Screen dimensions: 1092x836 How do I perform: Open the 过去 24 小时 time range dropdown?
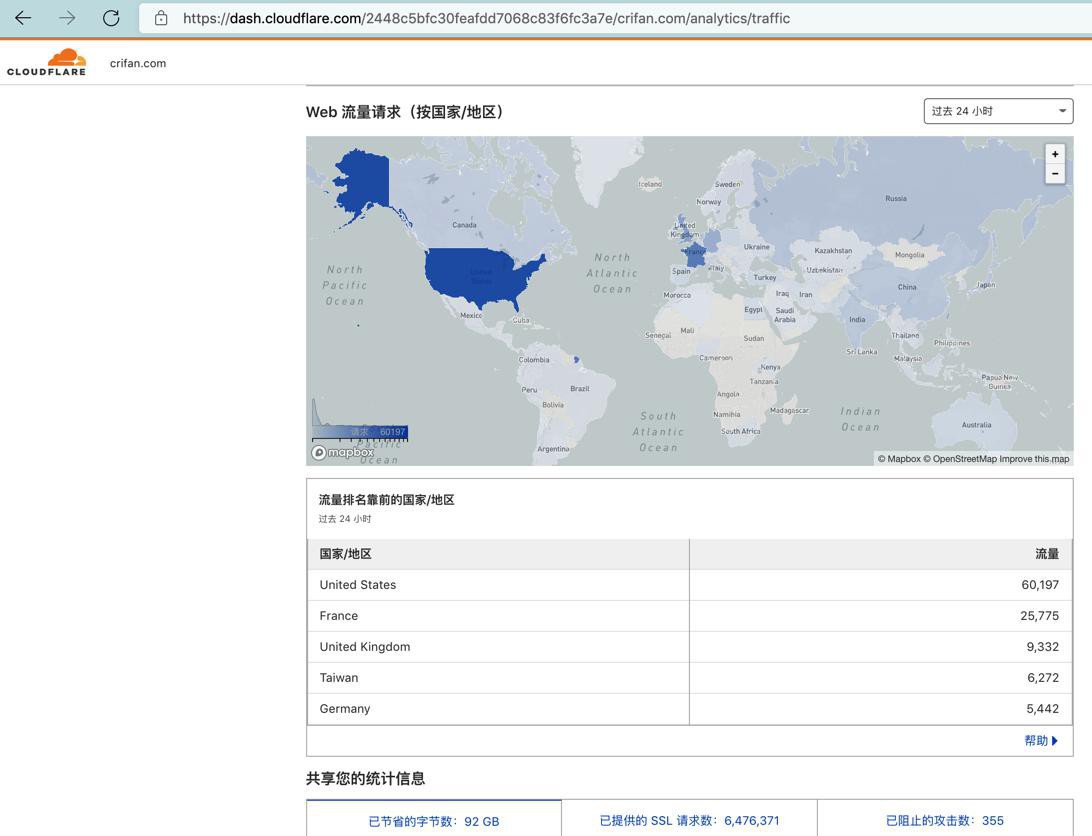(x=998, y=111)
